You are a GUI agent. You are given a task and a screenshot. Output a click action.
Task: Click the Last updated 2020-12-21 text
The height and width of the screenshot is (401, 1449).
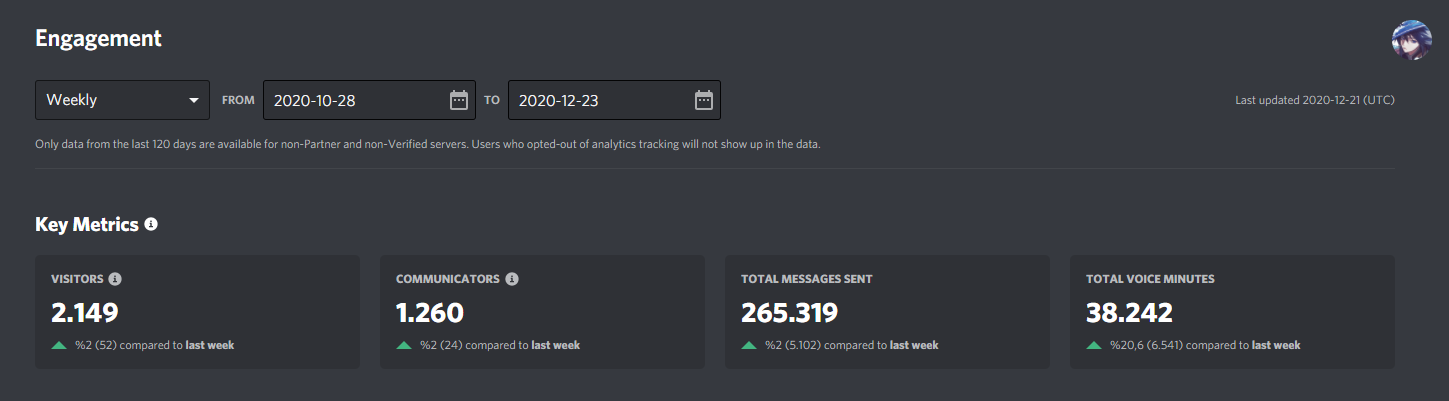(x=1315, y=100)
